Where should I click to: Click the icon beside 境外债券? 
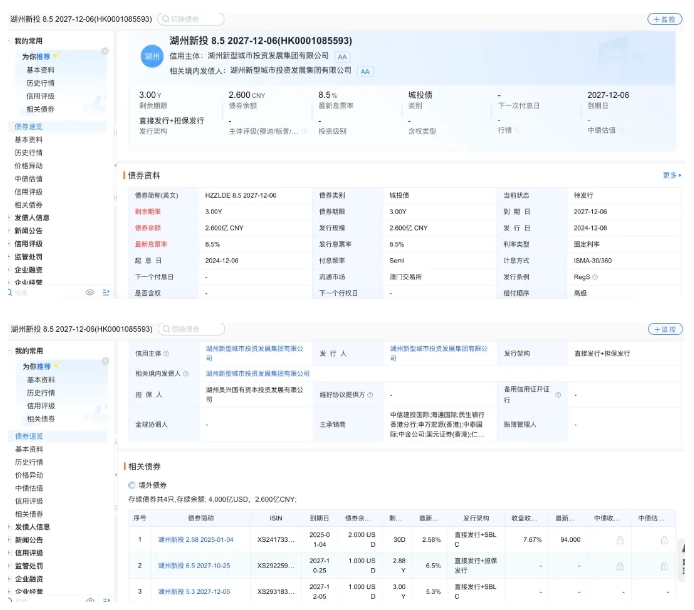pyautogui.click(x=131, y=485)
